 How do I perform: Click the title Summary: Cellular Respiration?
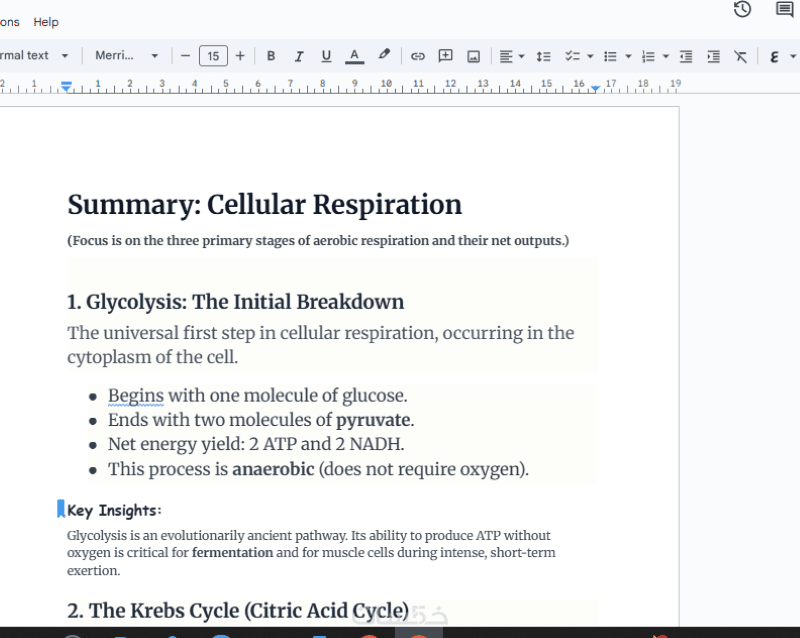point(265,205)
